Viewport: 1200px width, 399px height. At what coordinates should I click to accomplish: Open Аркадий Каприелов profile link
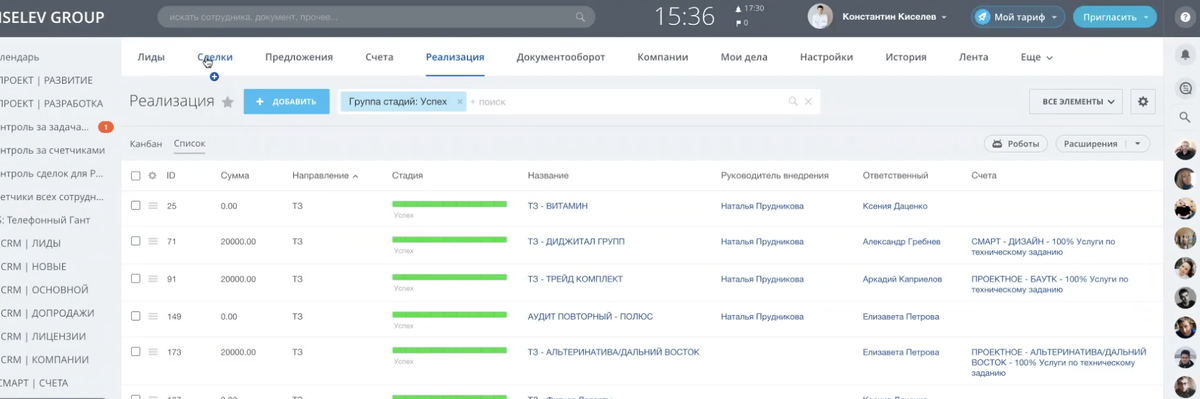(902, 279)
